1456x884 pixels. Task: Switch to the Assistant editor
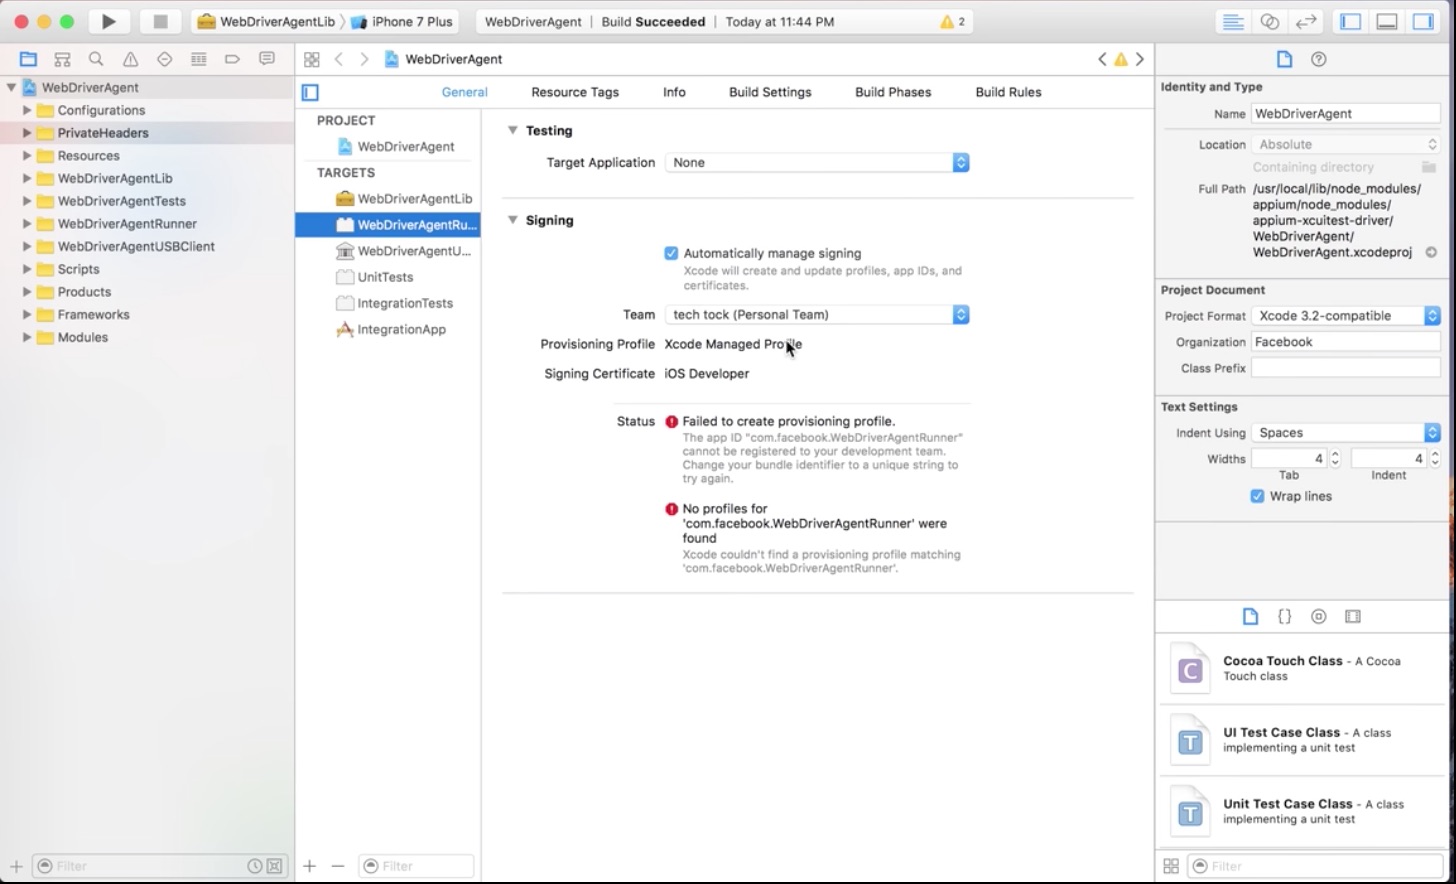pos(1269,21)
